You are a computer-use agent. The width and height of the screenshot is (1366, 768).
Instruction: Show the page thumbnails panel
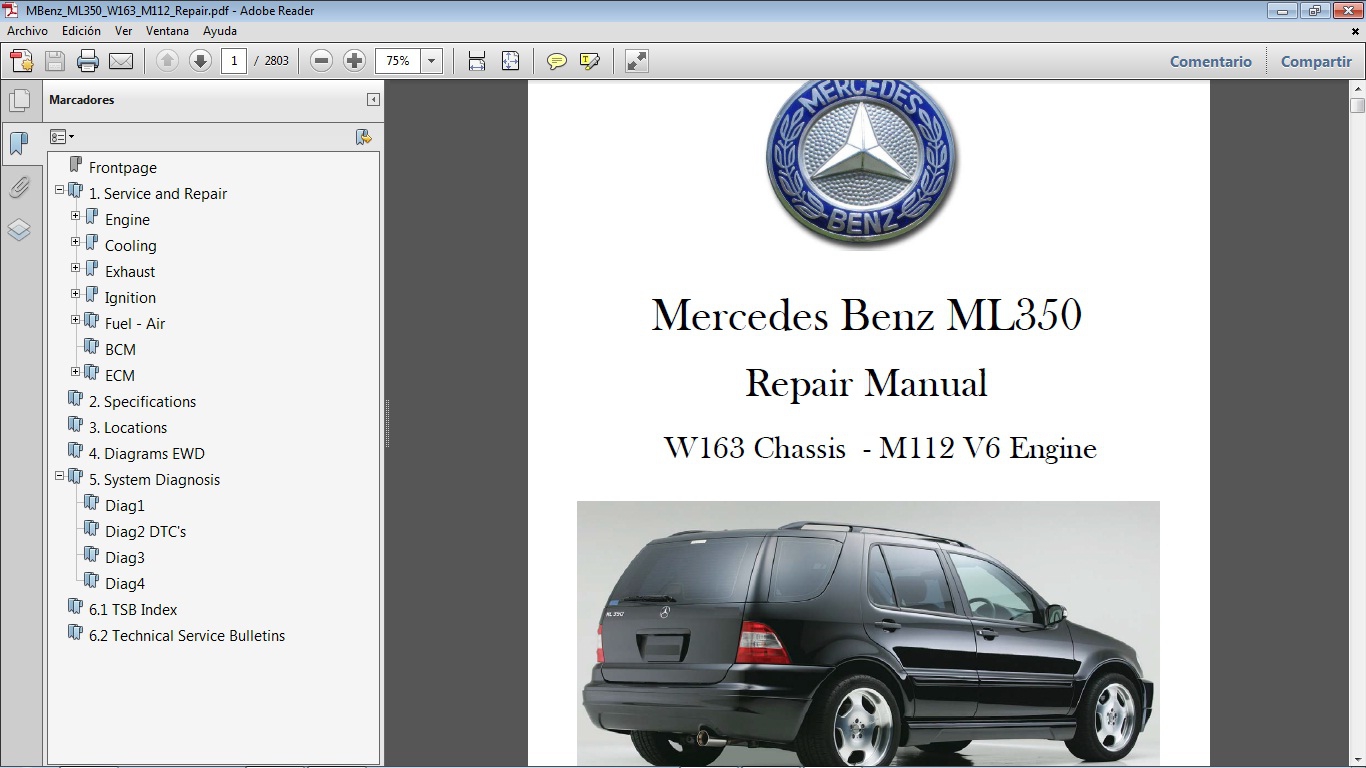21,100
